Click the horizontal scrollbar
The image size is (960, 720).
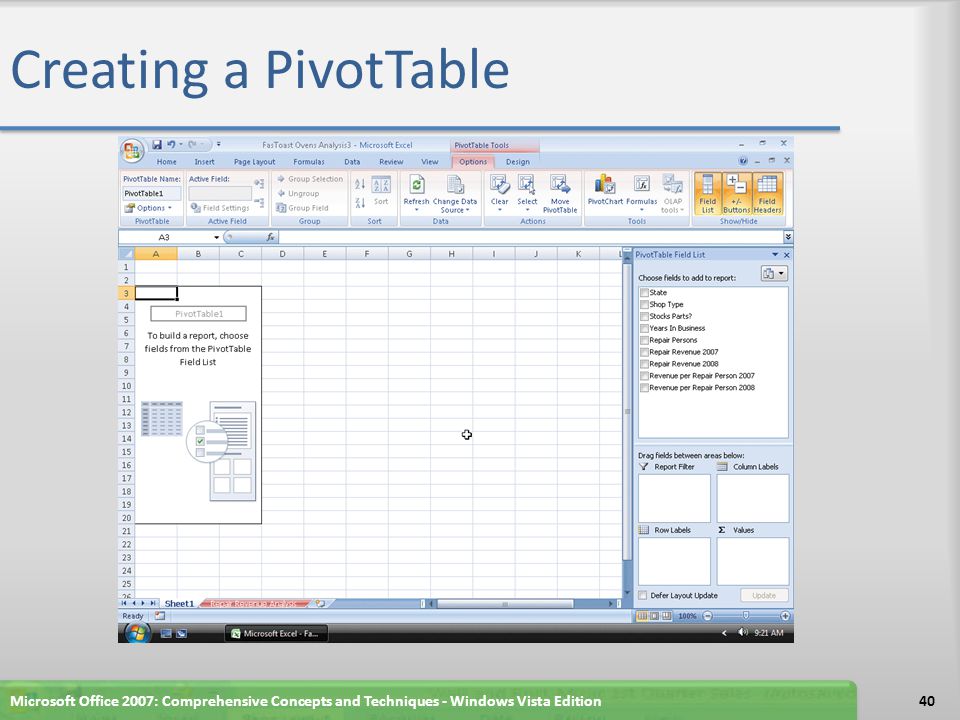pyautogui.click(x=505, y=604)
